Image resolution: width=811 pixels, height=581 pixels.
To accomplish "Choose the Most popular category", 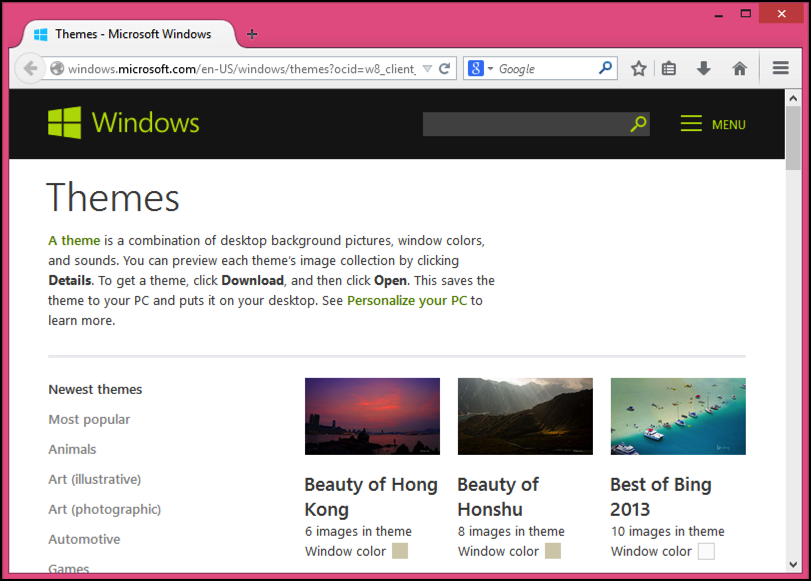I will coord(89,420).
